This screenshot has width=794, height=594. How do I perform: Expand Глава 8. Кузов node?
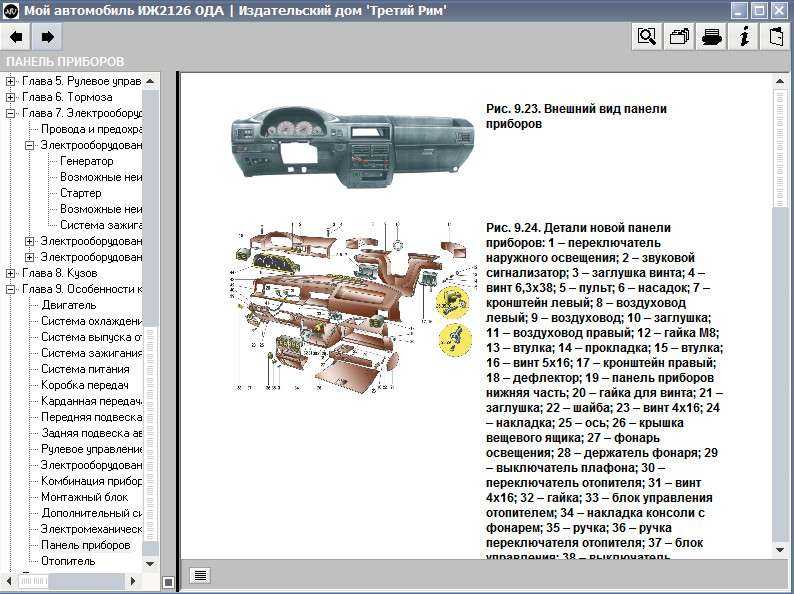10,273
